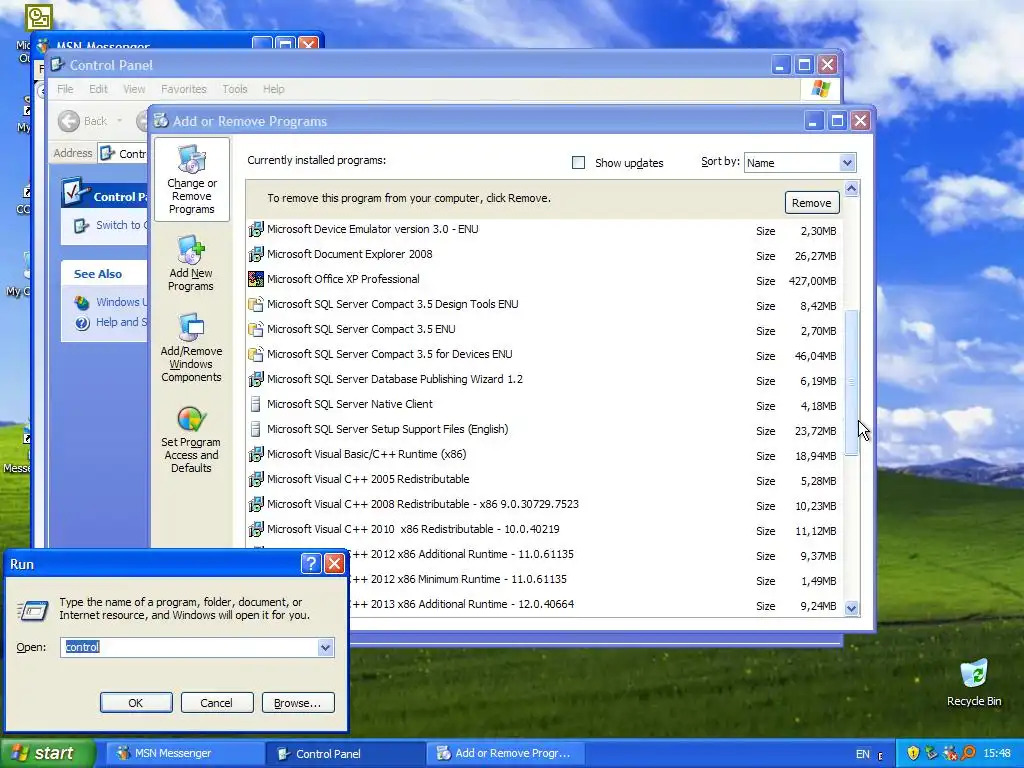
Task: Click icon of SQL Server Setup Support Files
Action: click(x=256, y=429)
